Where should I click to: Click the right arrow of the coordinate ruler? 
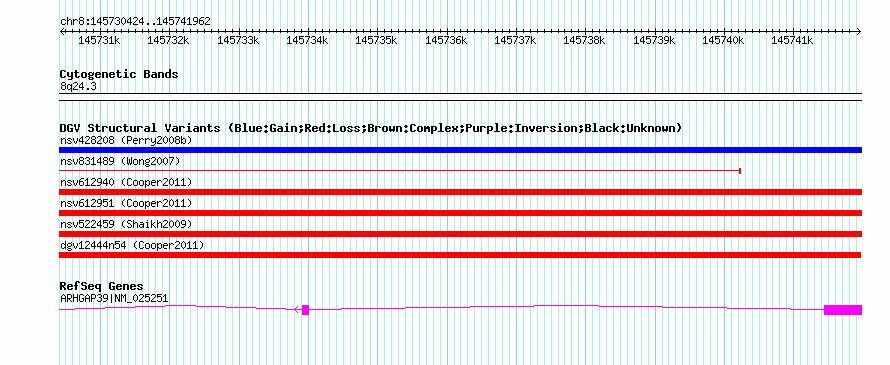(x=859, y=31)
